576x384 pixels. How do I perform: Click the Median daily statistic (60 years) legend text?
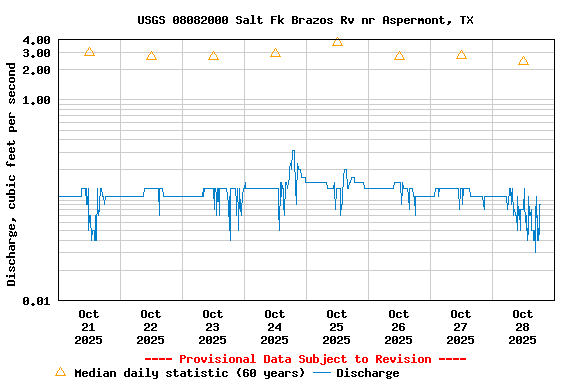(190, 373)
